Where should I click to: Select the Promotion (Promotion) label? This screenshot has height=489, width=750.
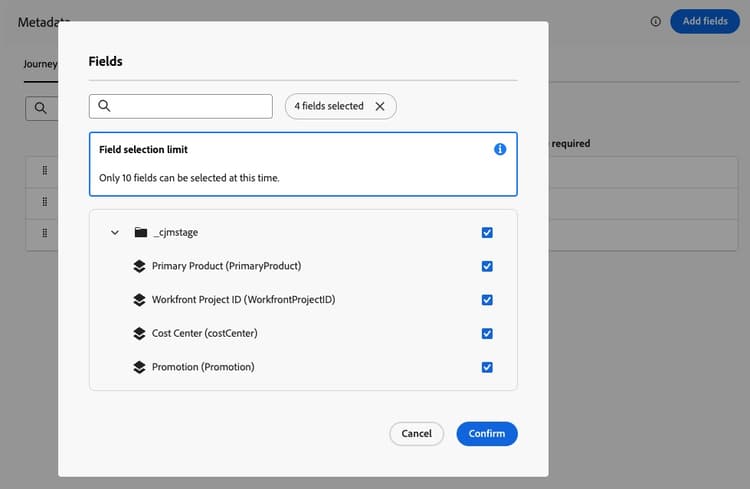(203, 367)
